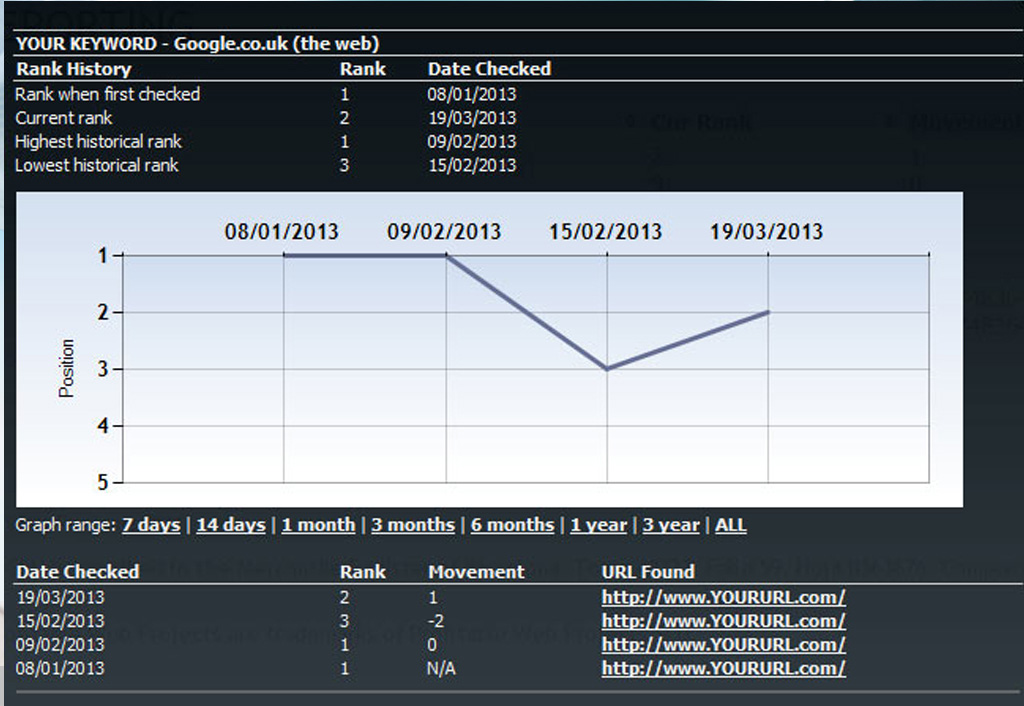Set graph range to 7 days
Screen dimensions: 1024x706
click(151, 525)
